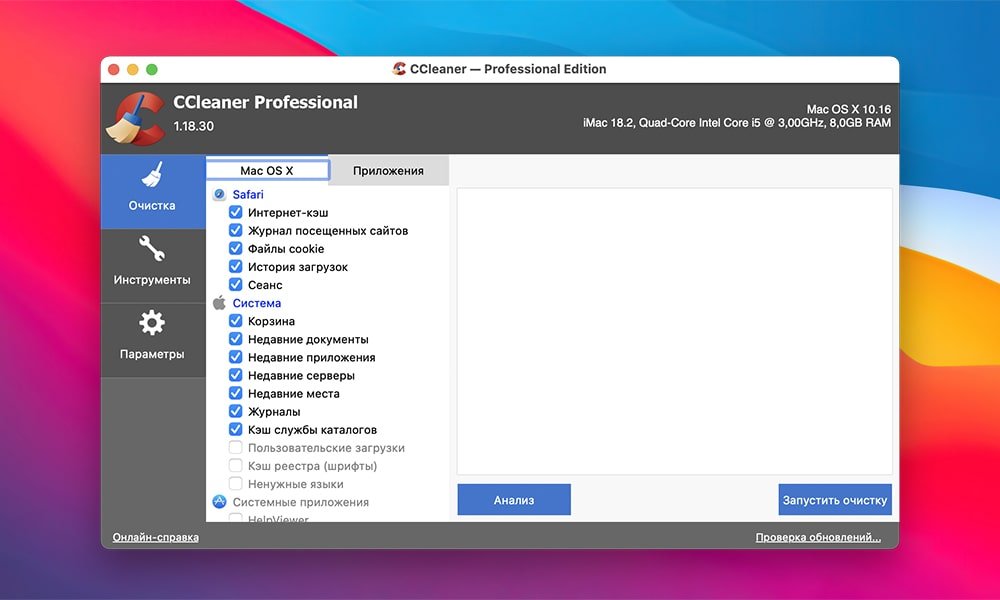
Task: Disable the Файлы cookie checkbox
Action: [235, 248]
